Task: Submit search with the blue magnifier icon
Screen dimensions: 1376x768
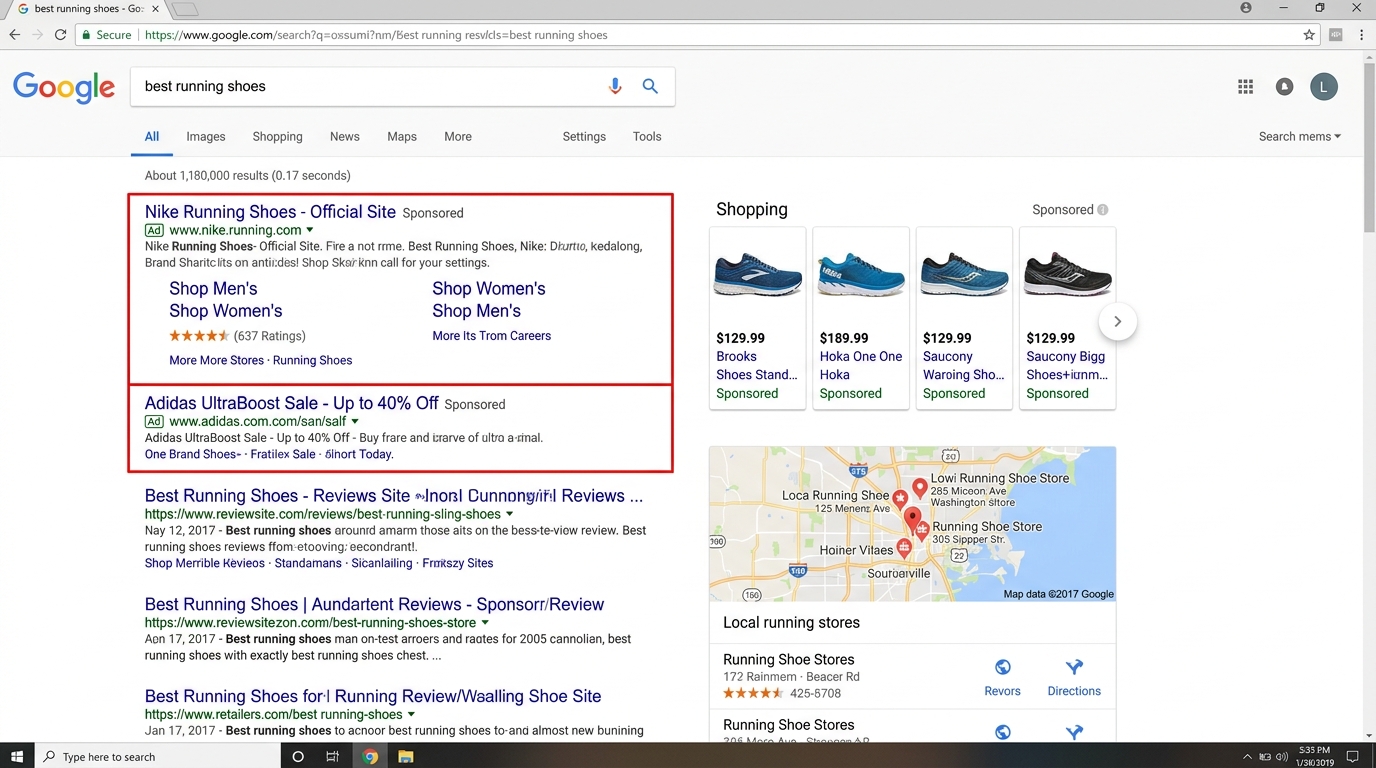Action: click(650, 86)
